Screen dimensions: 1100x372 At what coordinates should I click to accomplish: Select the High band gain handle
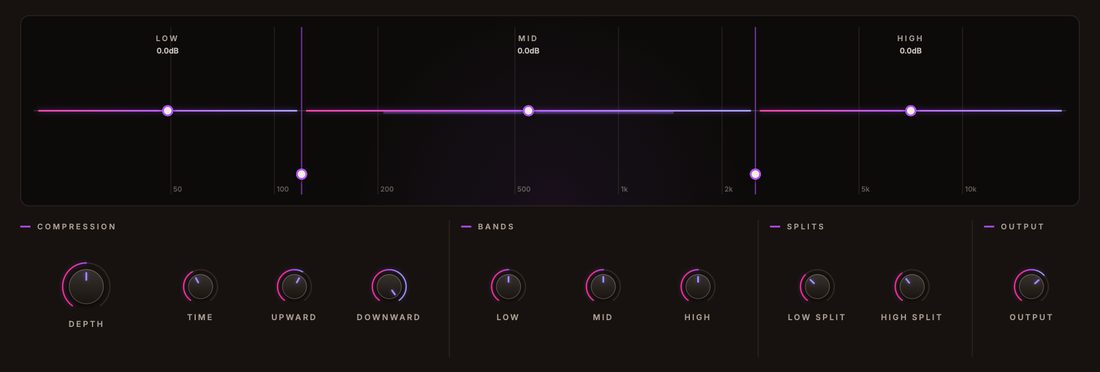pos(911,111)
